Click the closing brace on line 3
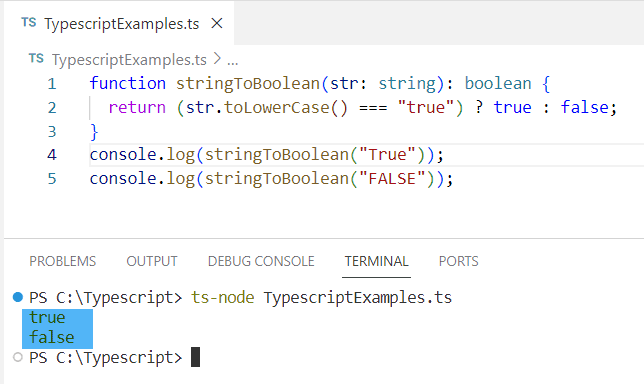 (x=94, y=132)
